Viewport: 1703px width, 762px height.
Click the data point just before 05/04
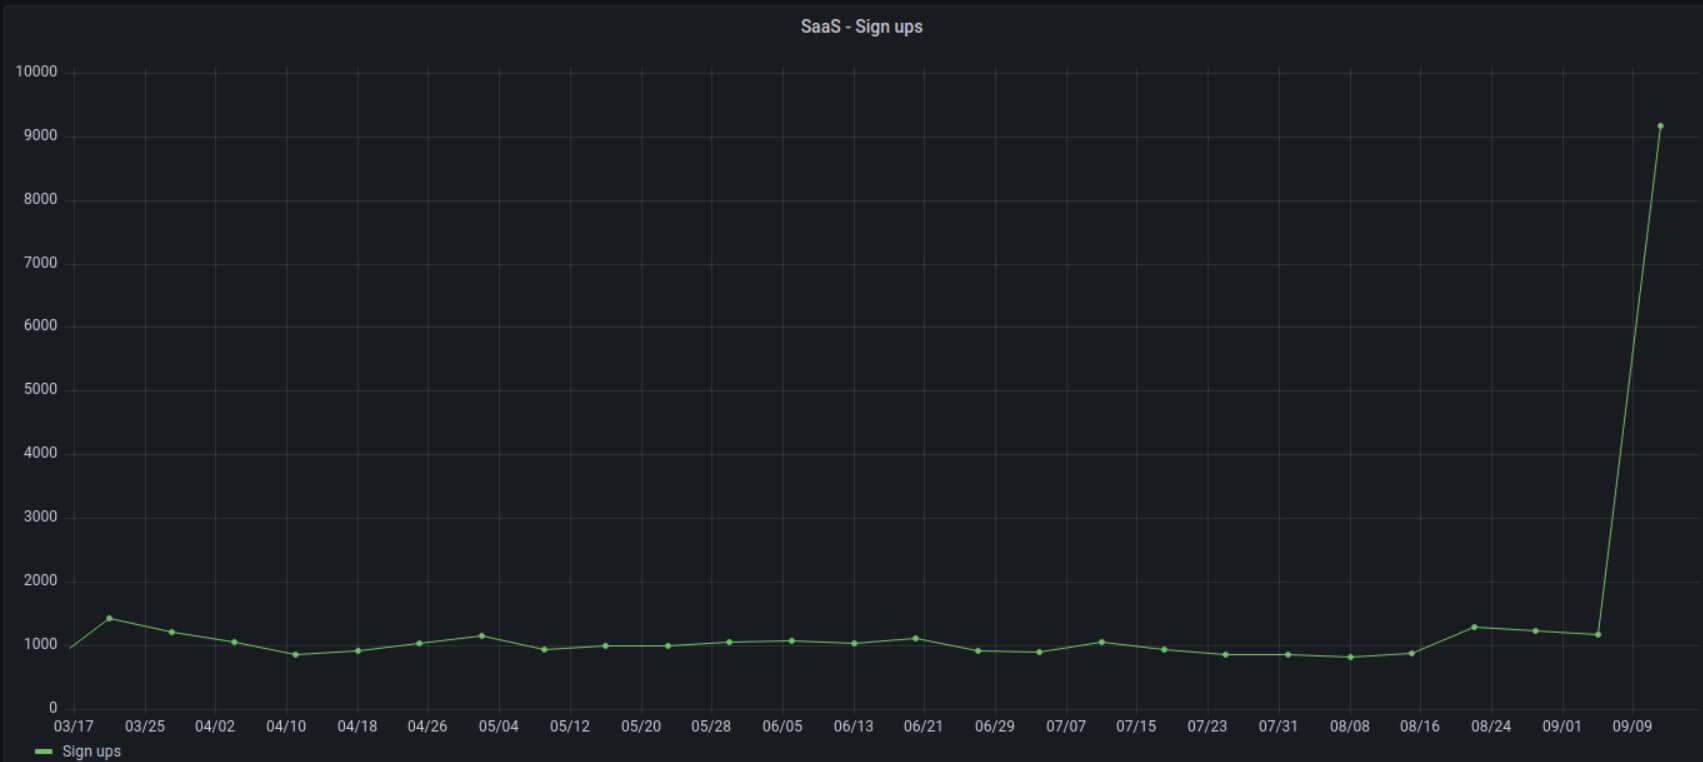coord(482,636)
